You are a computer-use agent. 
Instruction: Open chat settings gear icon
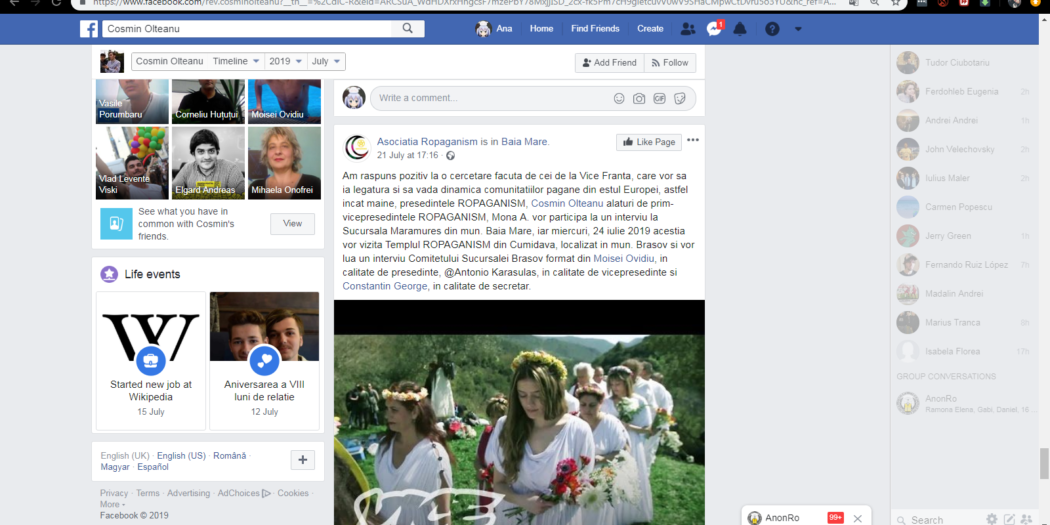pos(991,519)
